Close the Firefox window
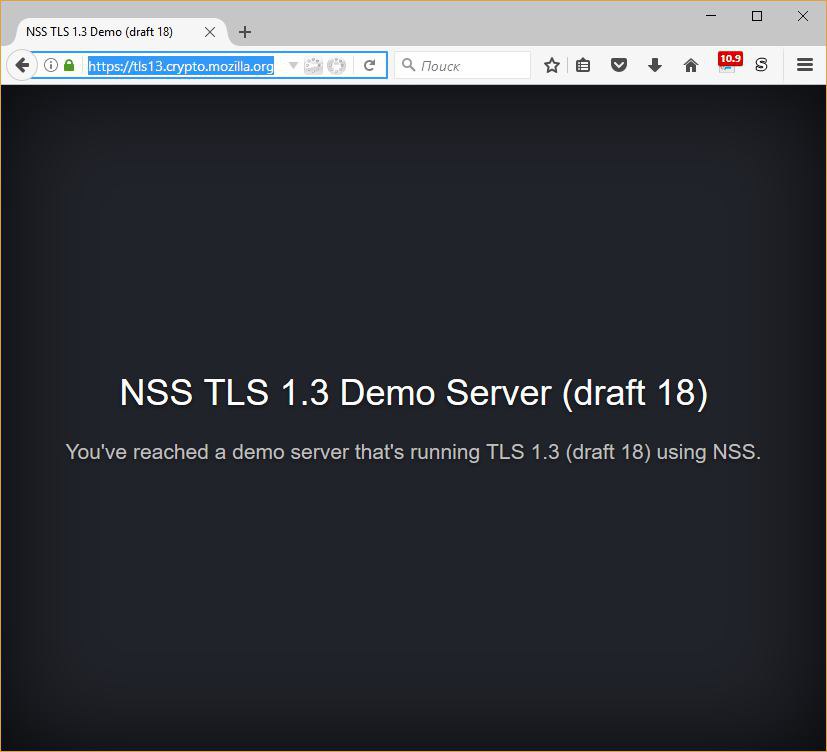Image resolution: width=827 pixels, height=752 pixels. coord(803,16)
